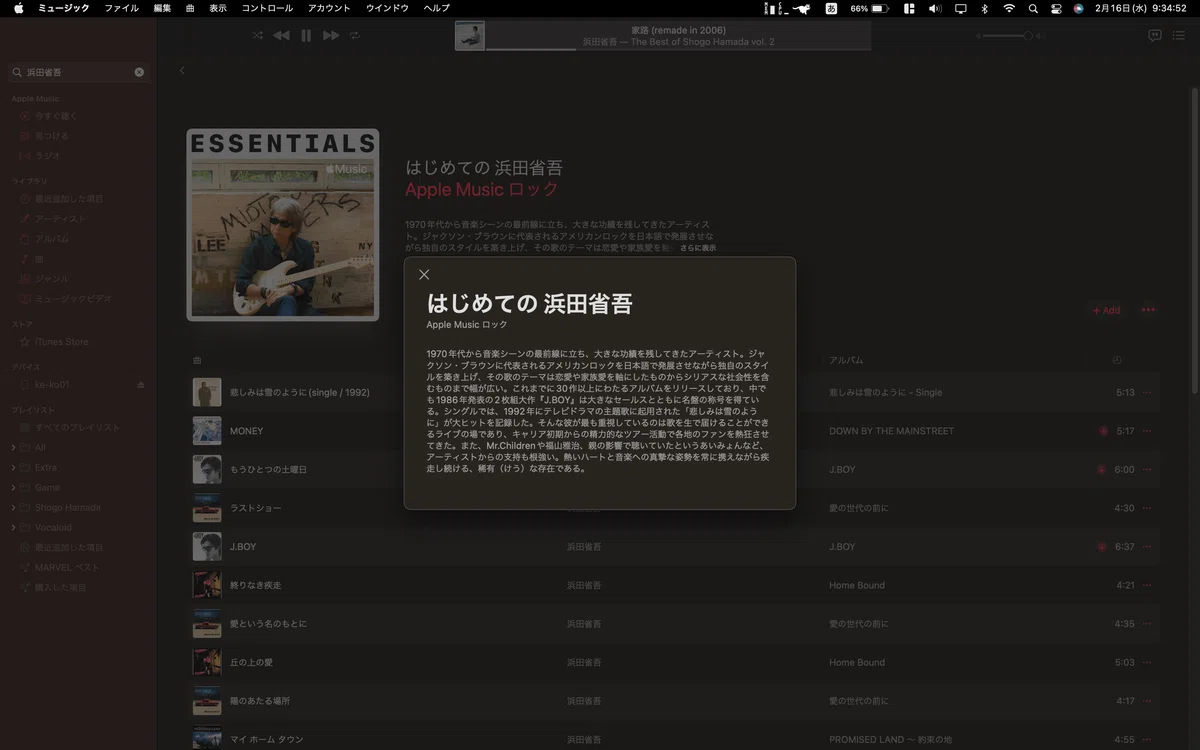Expand the Shogo Hamada playlist folder
This screenshot has height=750, width=1200.
14,508
